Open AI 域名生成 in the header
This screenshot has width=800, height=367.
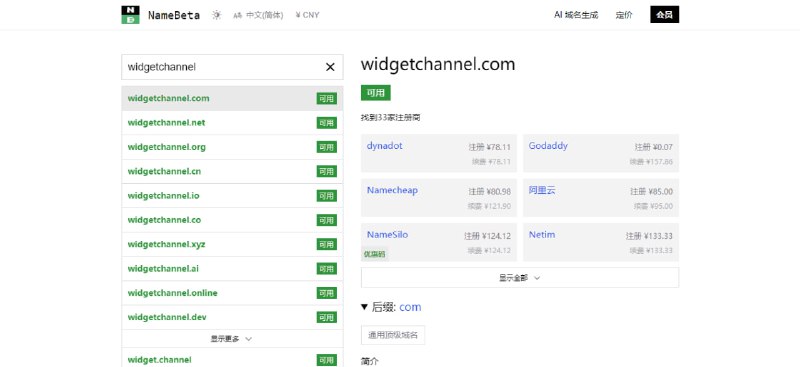point(576,15)
